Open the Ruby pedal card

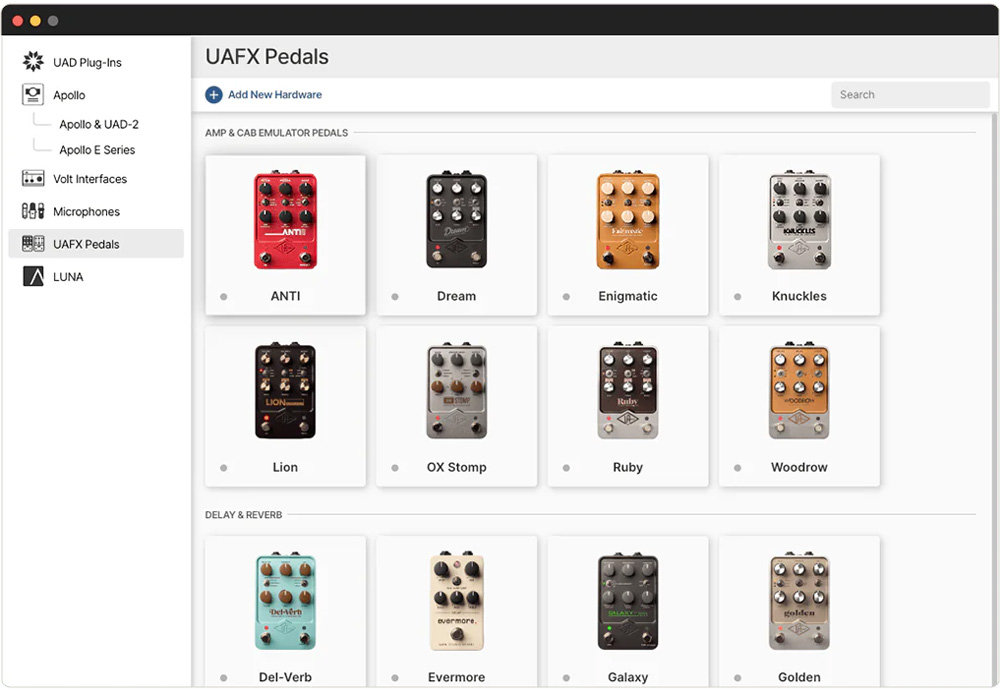coord(628,406)
